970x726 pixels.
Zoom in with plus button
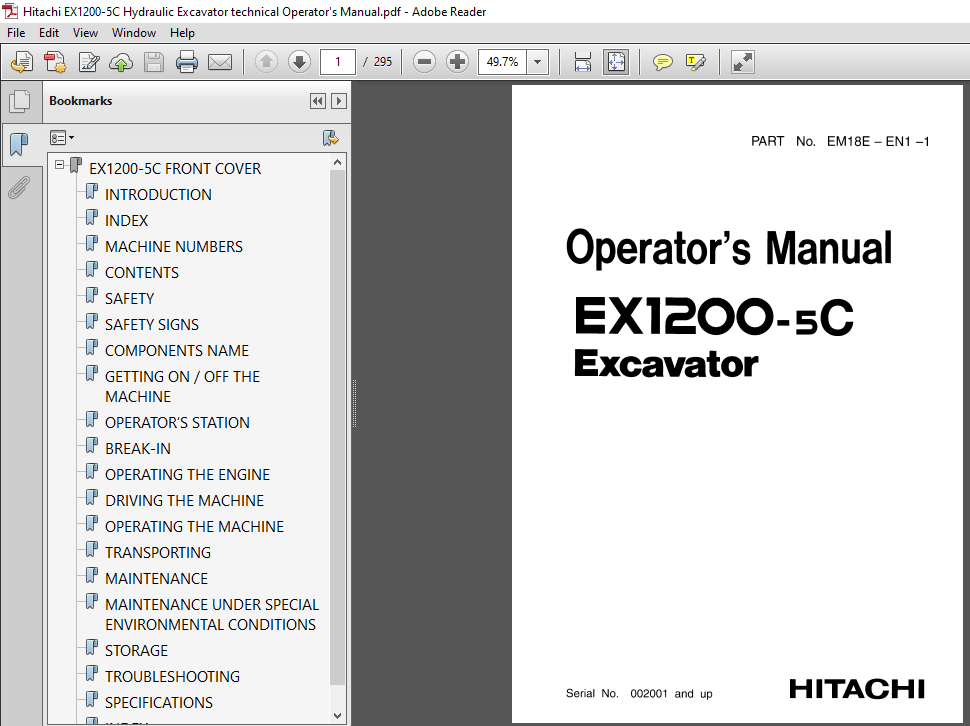coord(457,62)
